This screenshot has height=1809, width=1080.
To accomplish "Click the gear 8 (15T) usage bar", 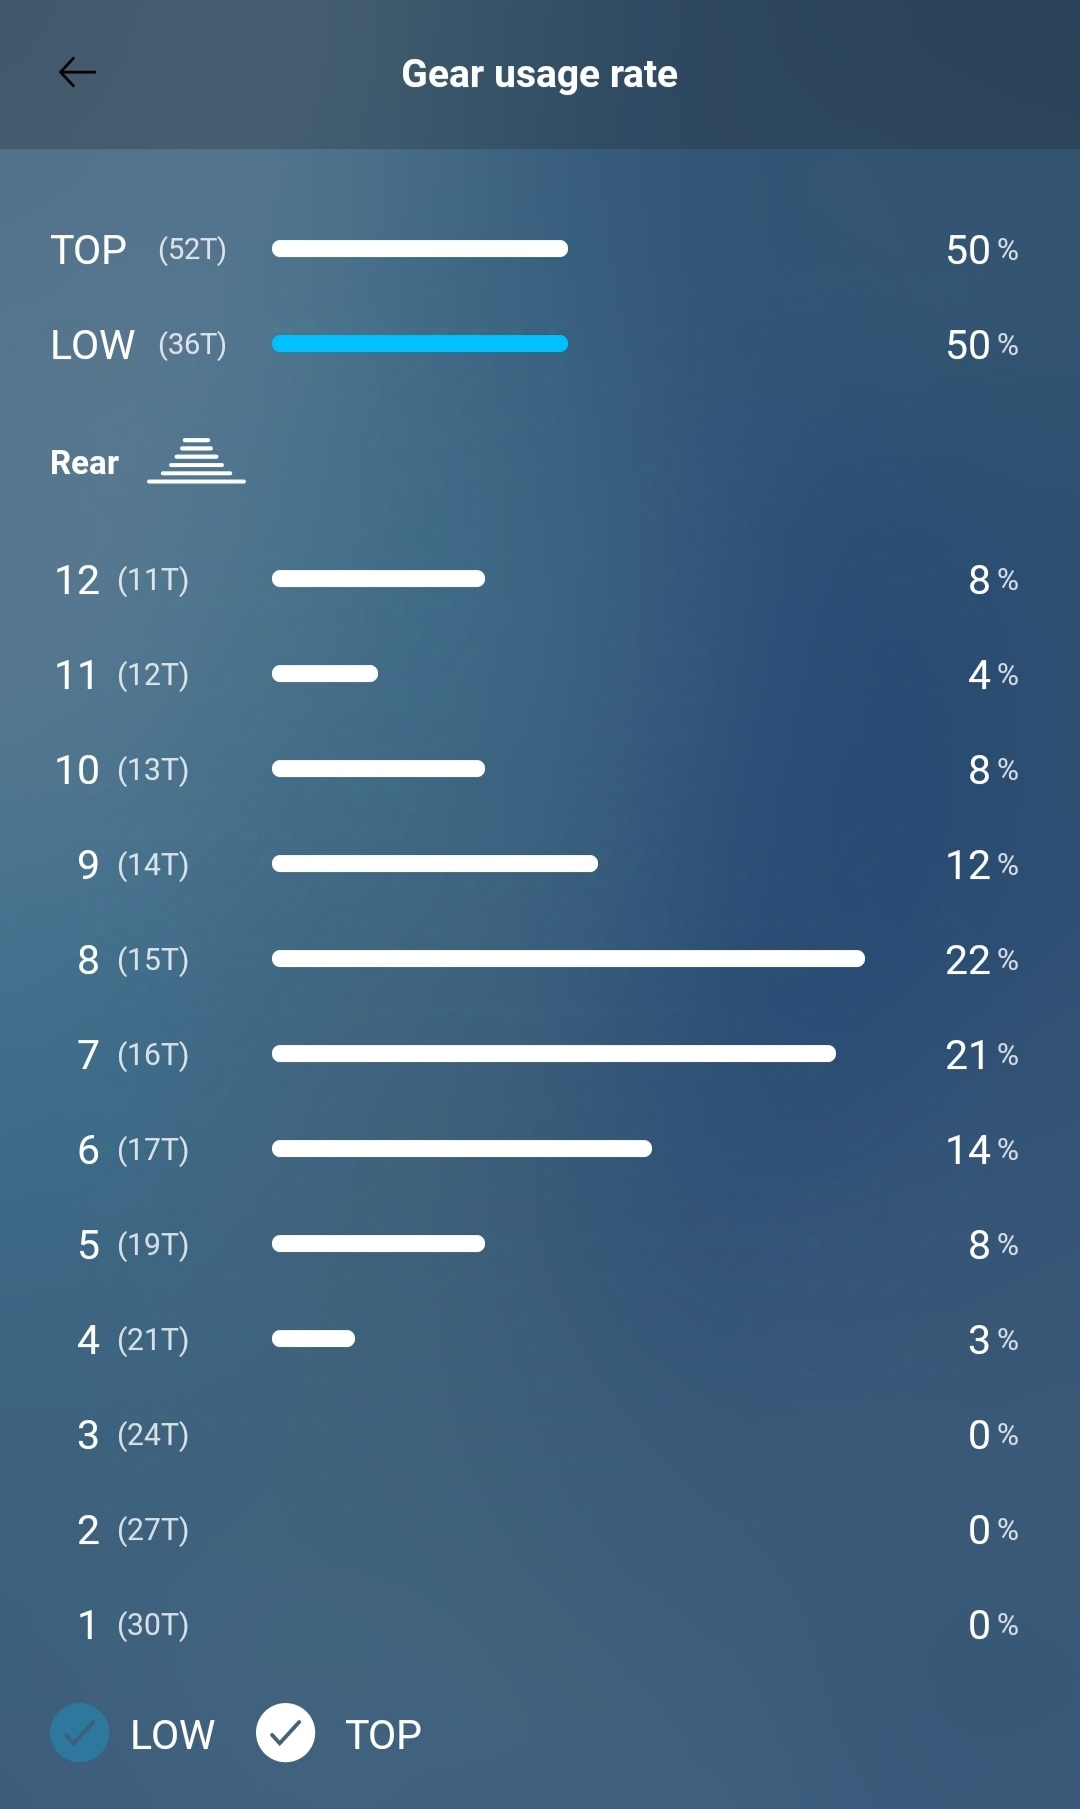I will (x=568, y=959).
